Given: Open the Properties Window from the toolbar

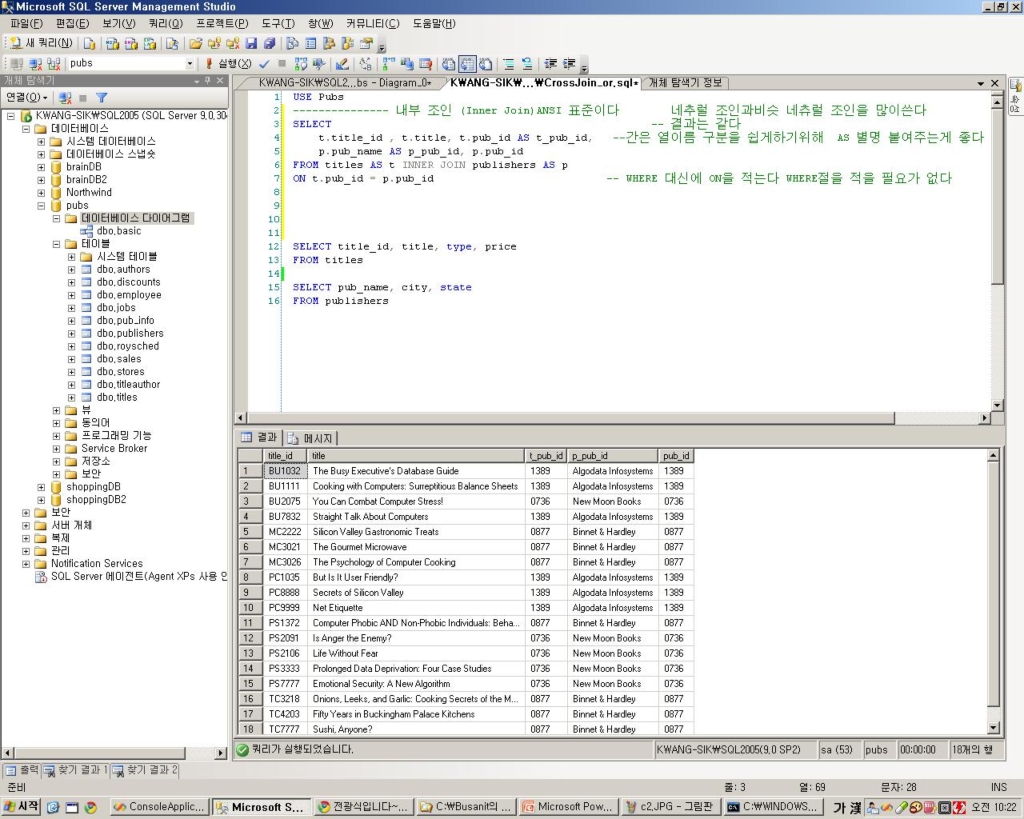Looking at the screenshot, I should (x=366, y=44).
